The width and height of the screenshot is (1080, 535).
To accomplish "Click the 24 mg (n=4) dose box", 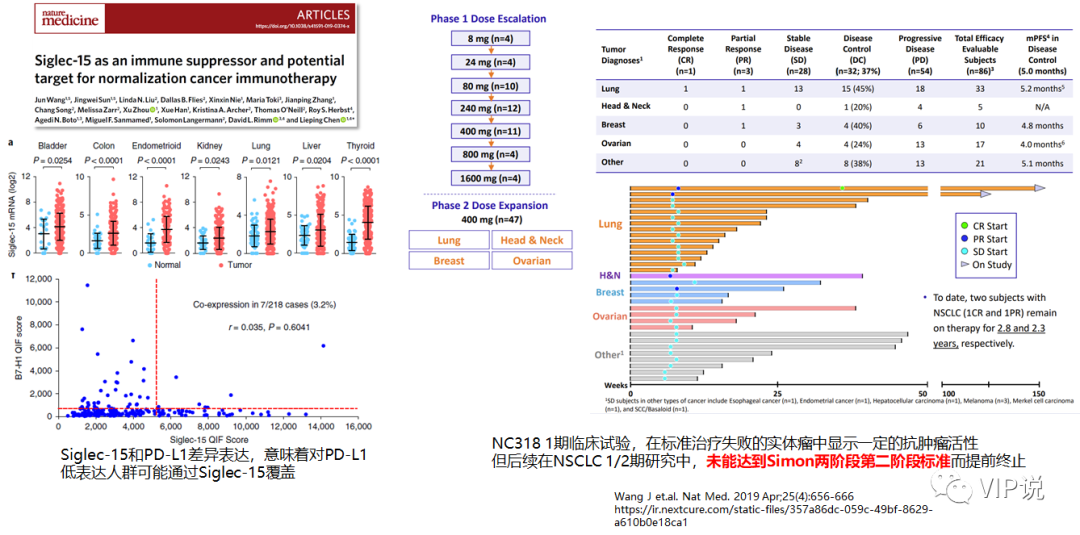I will click(491, 63).
